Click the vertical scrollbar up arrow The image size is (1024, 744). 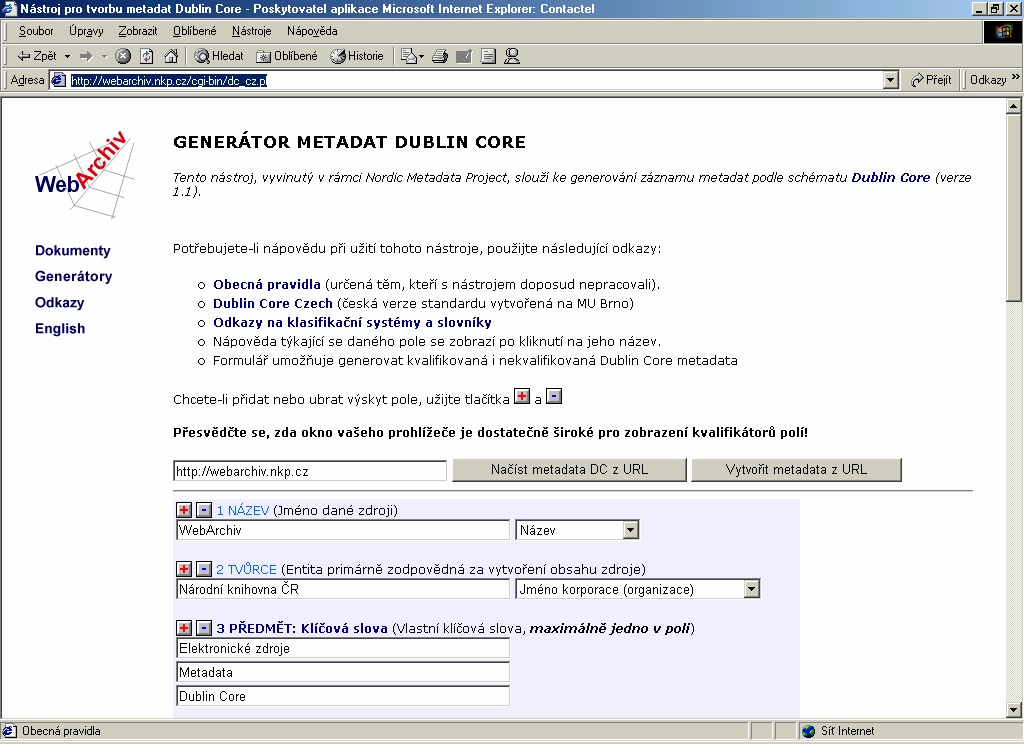point(1014,106)
